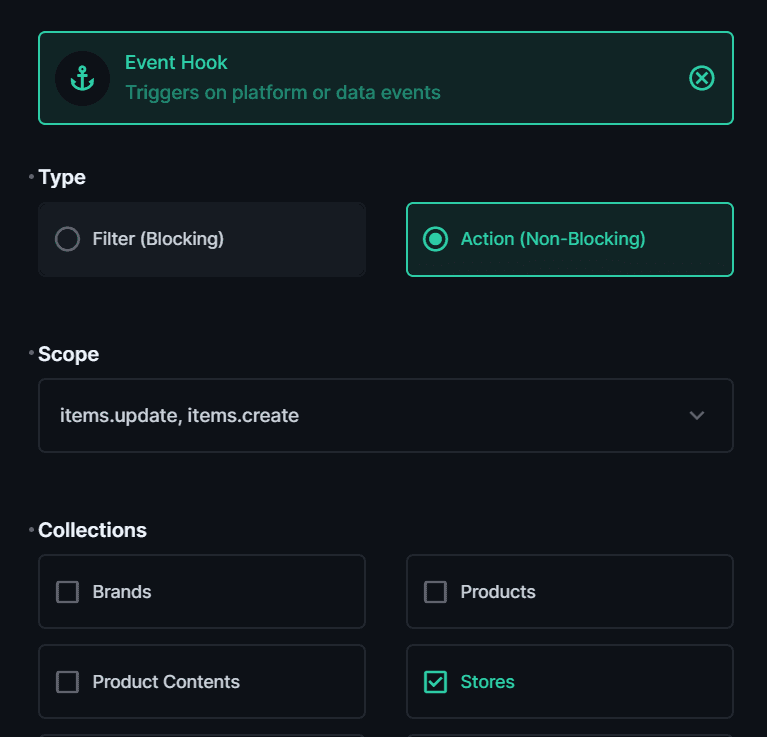Enable the Brands collection checkbox

(67, 592)
